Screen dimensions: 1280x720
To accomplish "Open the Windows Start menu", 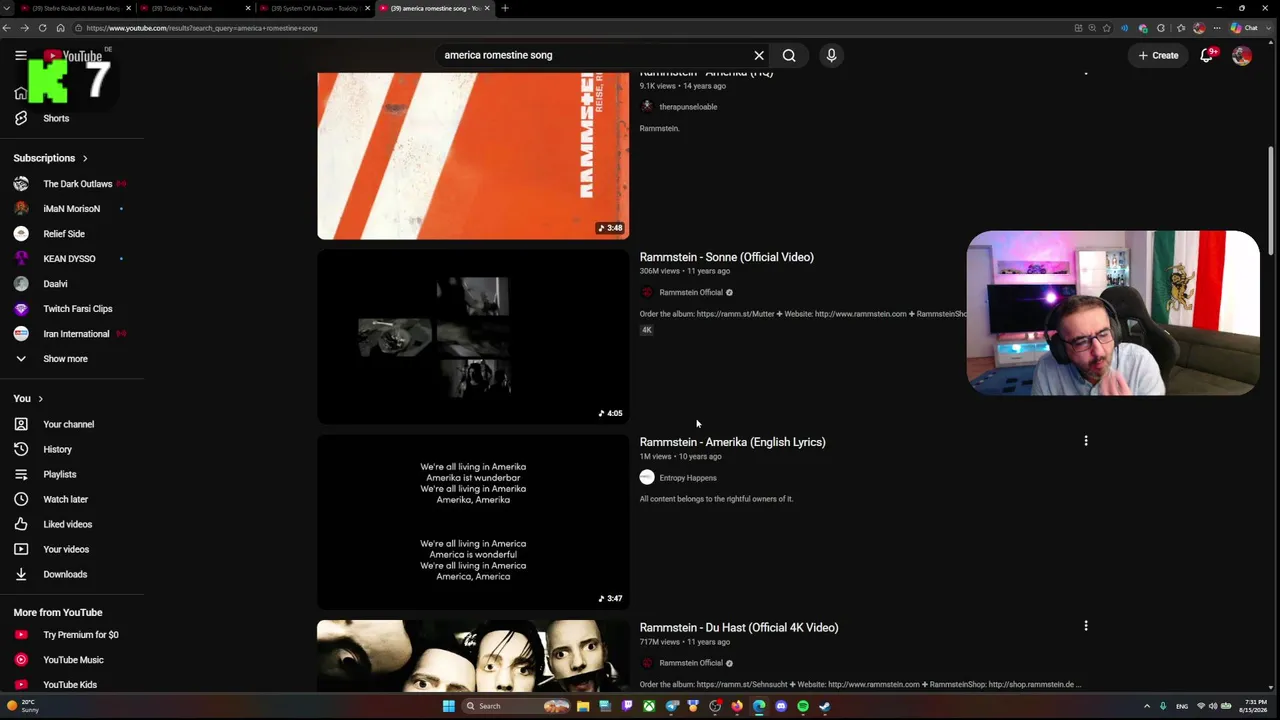I will [449, 706].
